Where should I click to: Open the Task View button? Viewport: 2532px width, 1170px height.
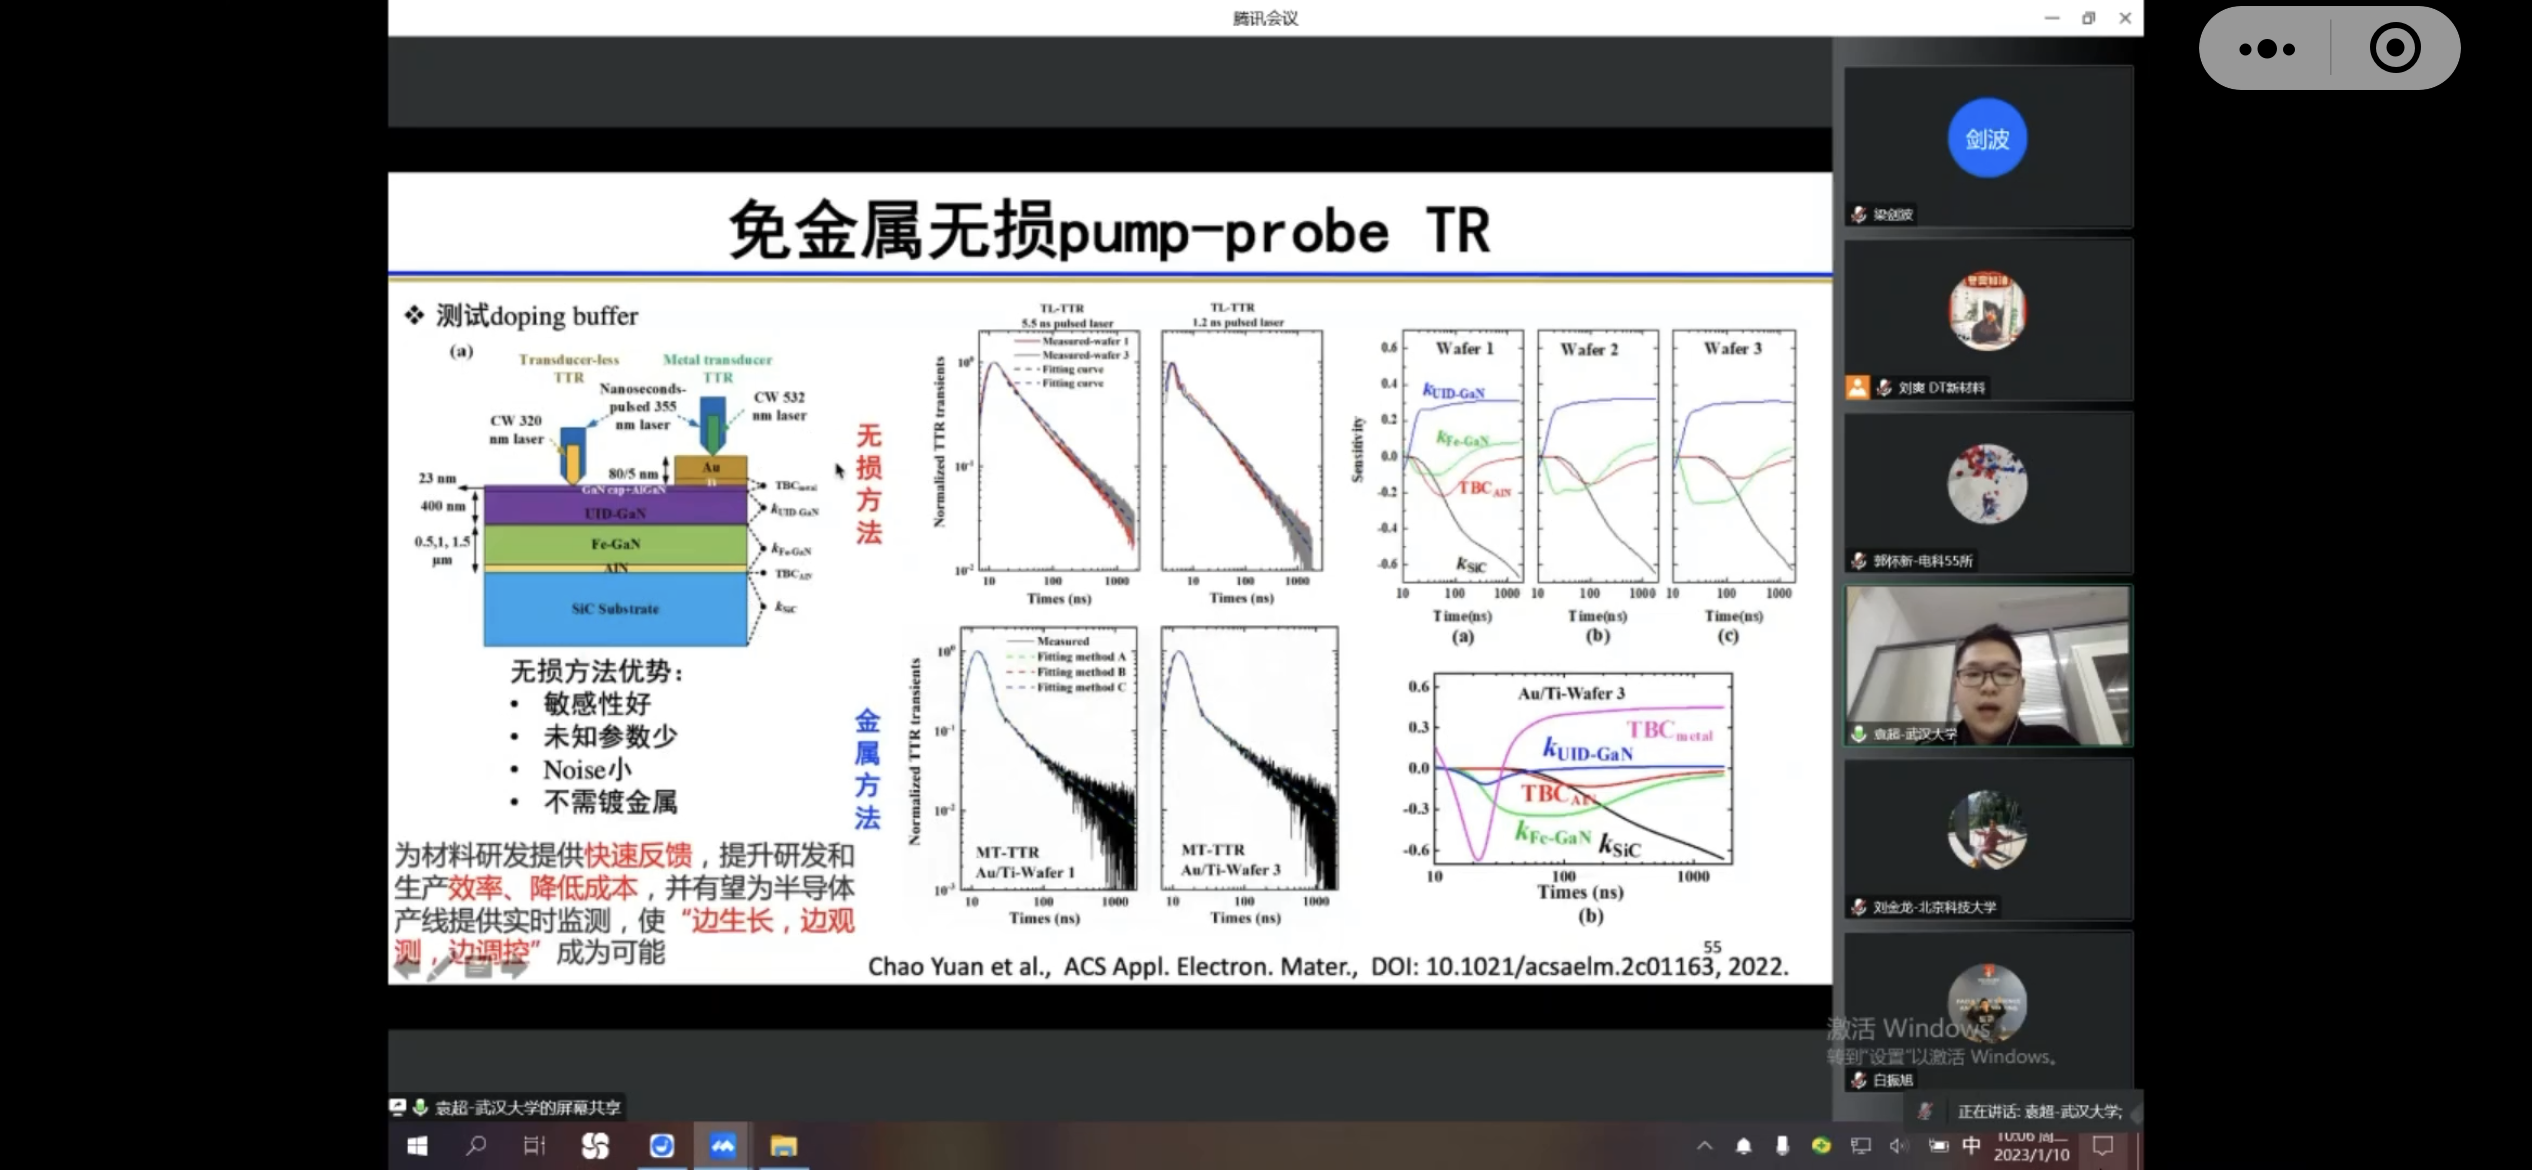(535, 1145)
